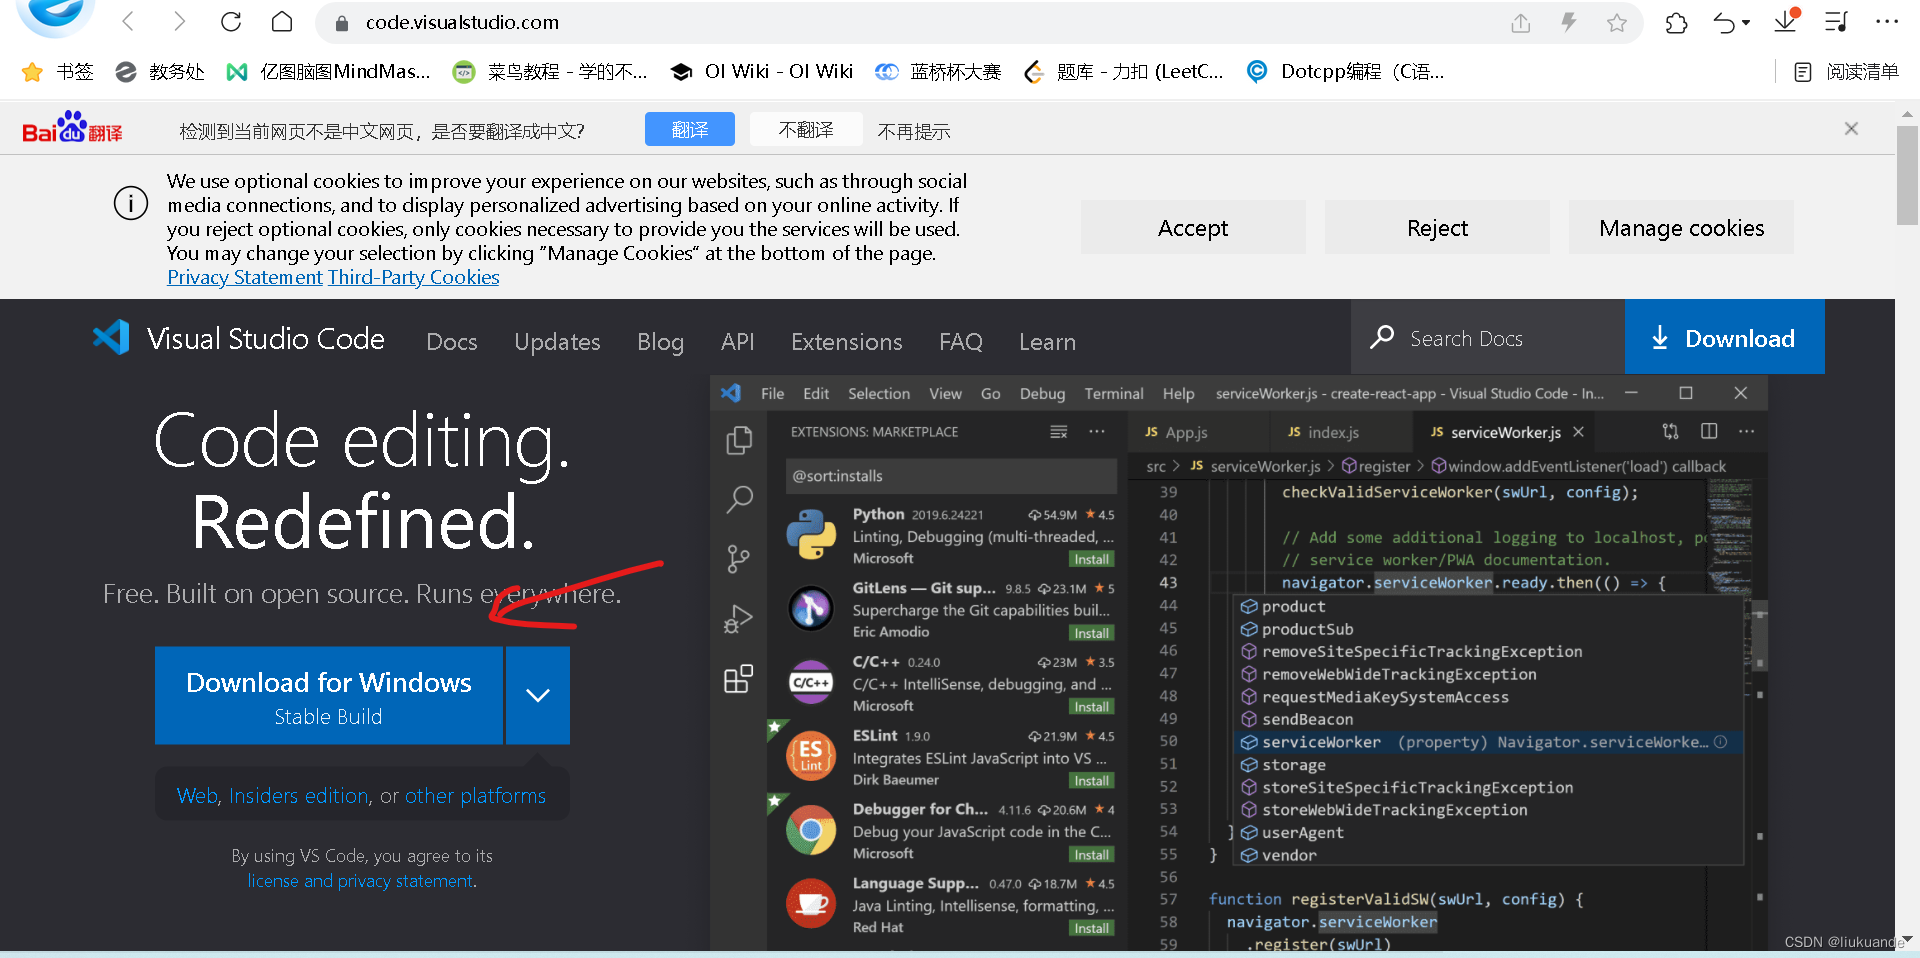Open the Updates navigation item

coord(557,342)
